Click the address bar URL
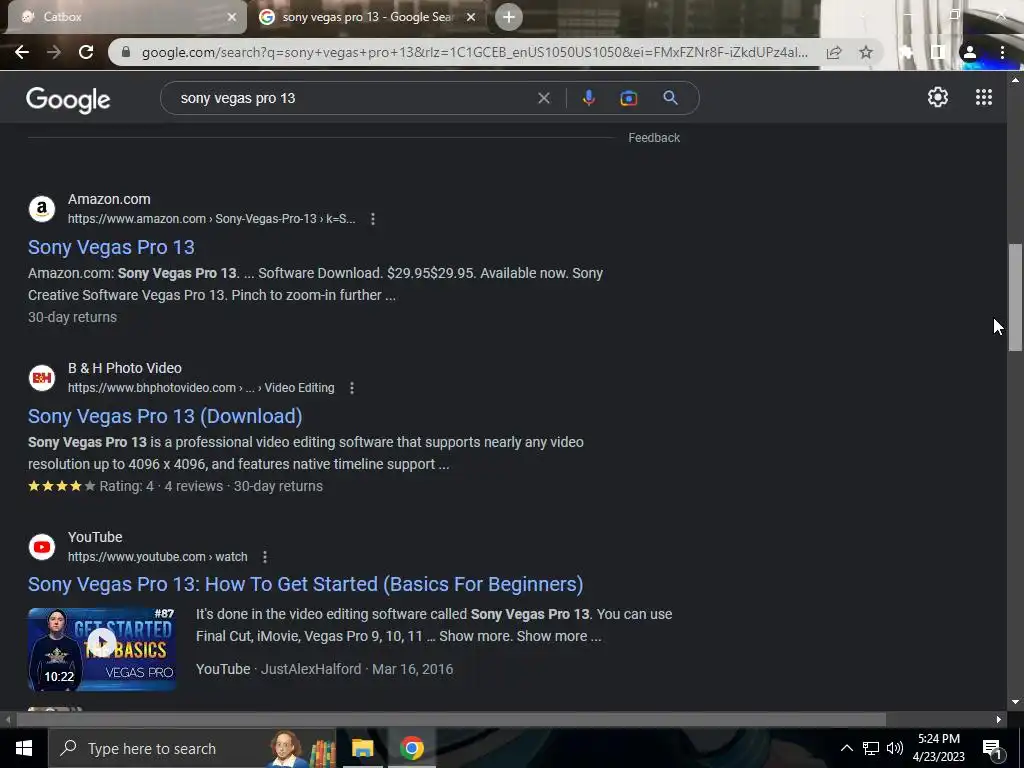1024x768 pixels. point(475,52)
